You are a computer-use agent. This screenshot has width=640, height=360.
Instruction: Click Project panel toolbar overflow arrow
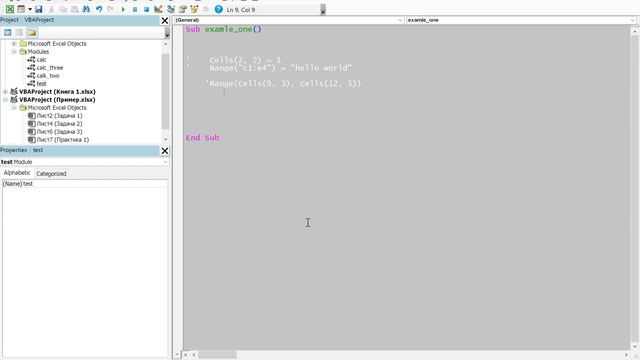click(167, 33)
